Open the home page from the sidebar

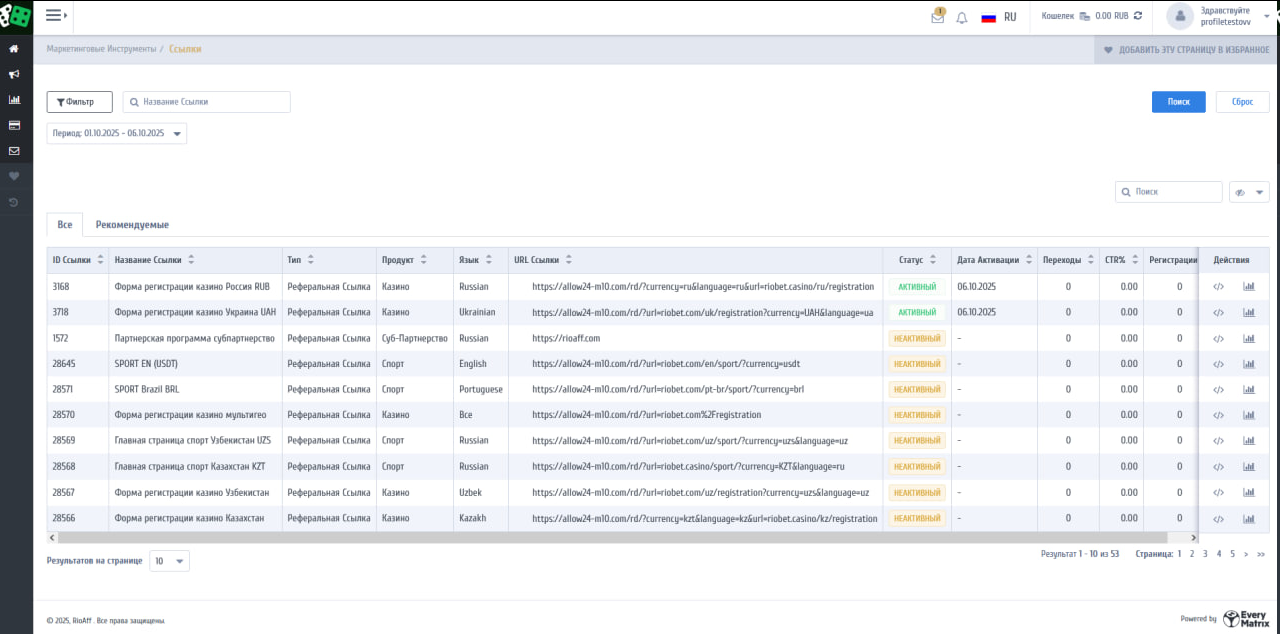point(14,48)
